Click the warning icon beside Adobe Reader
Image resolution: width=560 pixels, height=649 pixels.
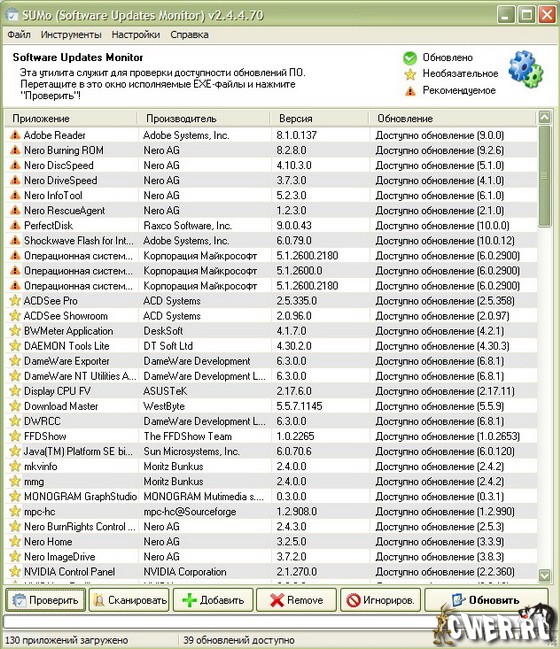(15, 135)
